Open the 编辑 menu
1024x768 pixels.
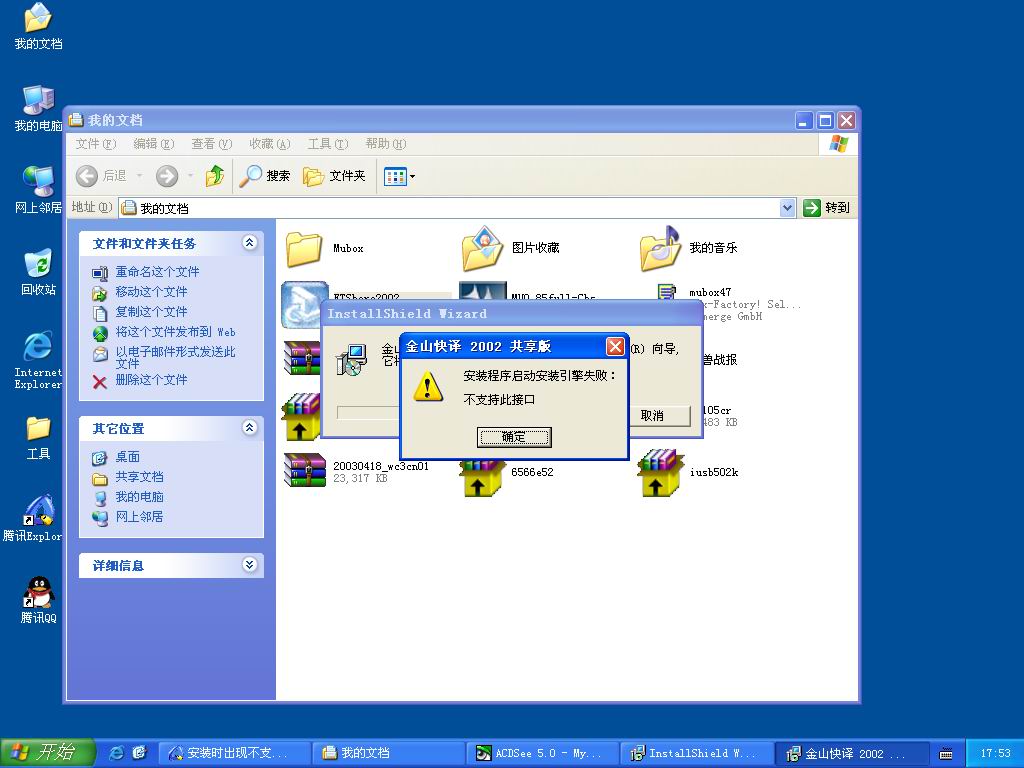153,144
